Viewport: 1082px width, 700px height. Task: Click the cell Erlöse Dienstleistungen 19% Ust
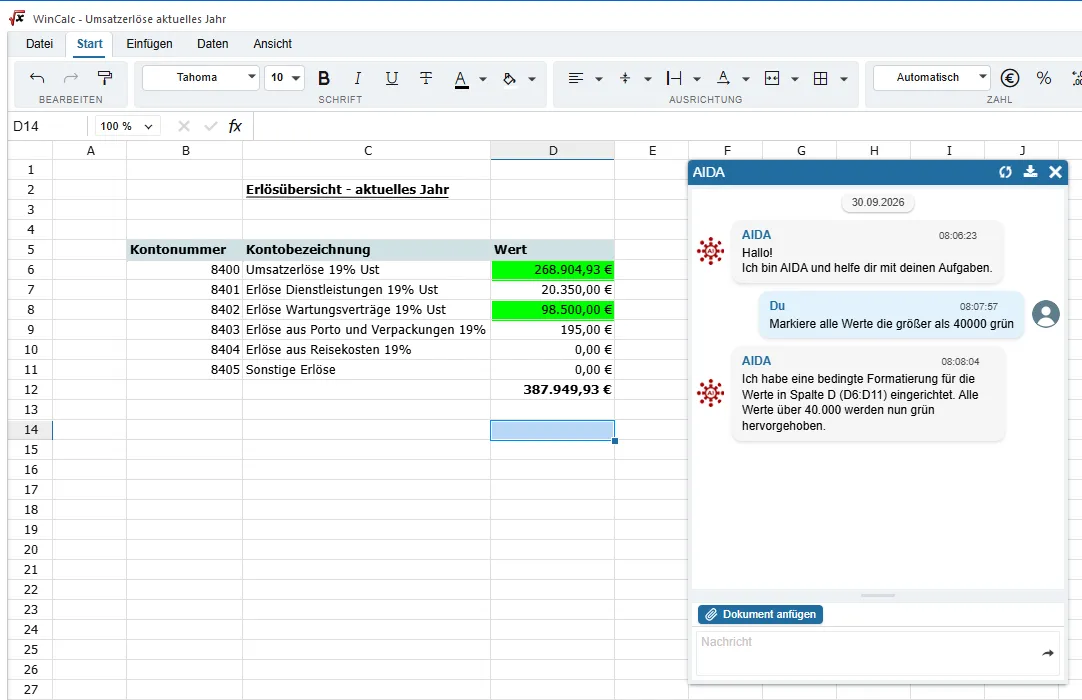pos(366,290)
